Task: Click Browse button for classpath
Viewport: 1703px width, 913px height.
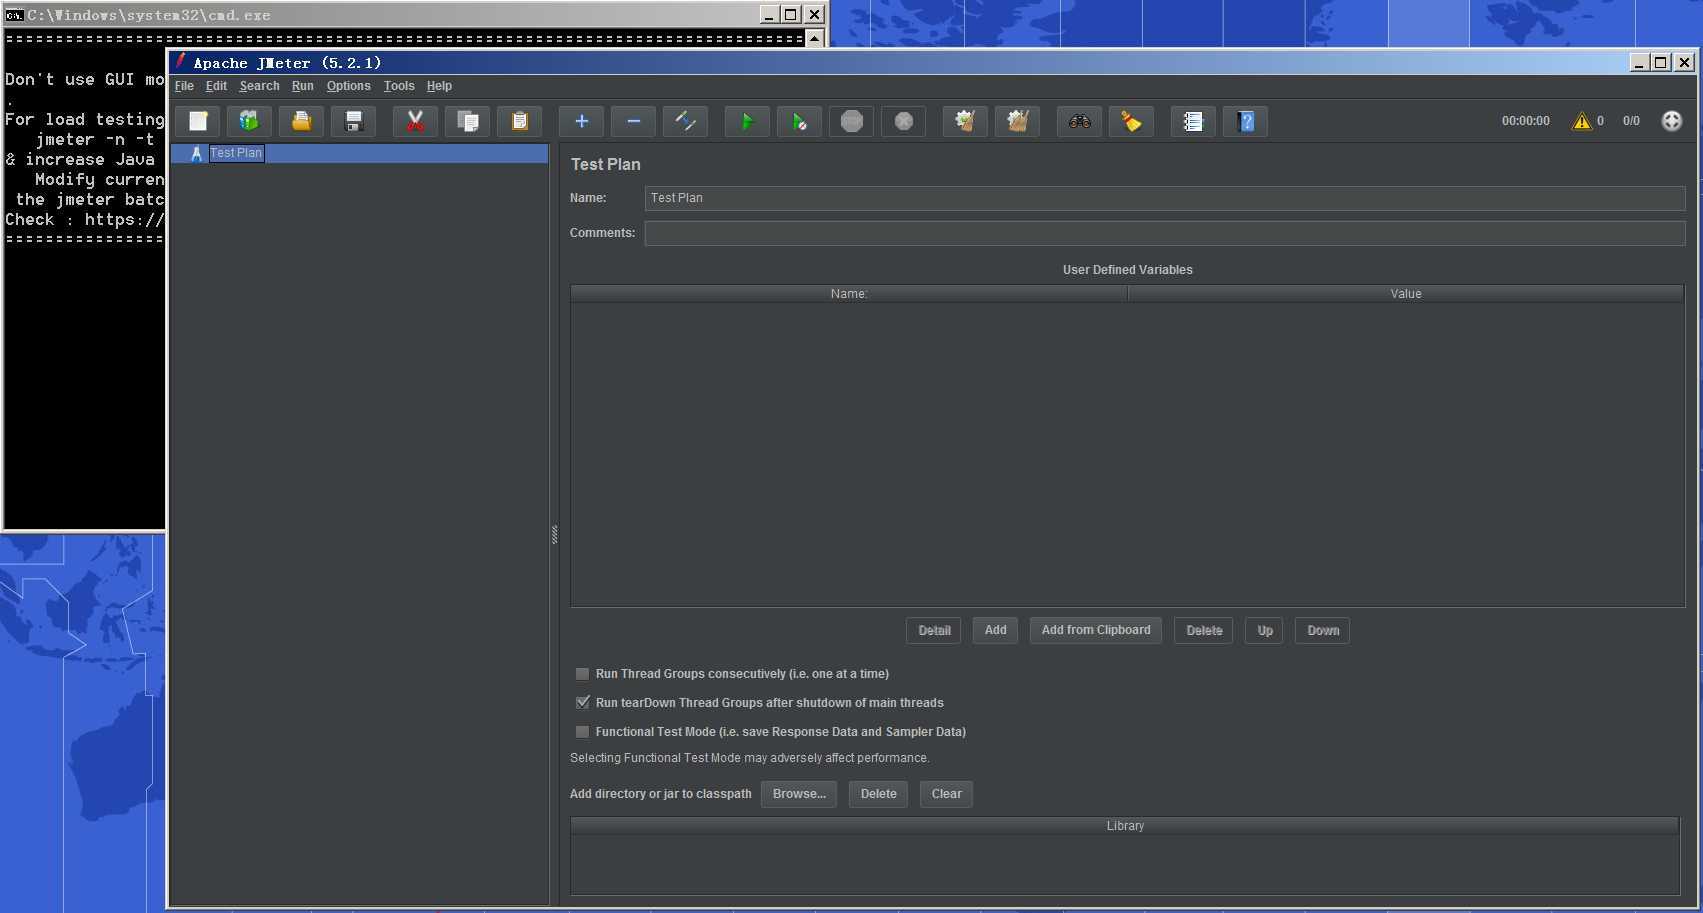Action: tap(799, 794)
